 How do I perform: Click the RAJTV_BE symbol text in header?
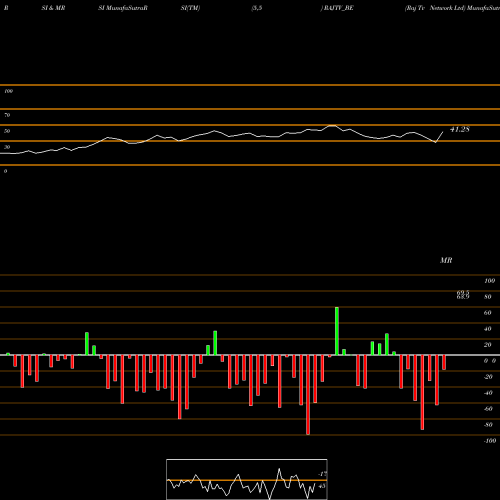338,8
